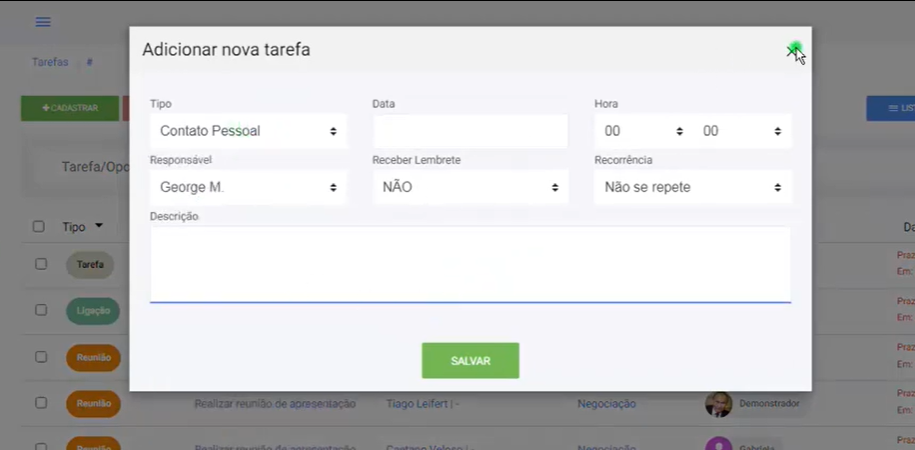Click the Data input field
The width and height of the screenshot is (915, 450).
(470, 131)
